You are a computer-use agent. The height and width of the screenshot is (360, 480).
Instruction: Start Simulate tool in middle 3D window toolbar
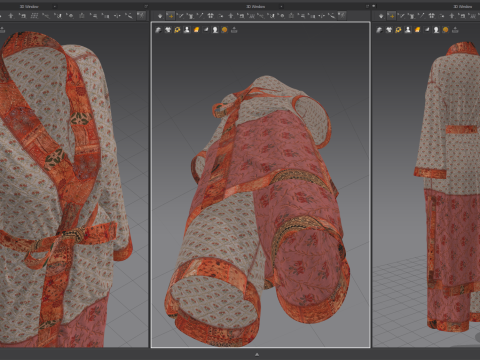160,16
